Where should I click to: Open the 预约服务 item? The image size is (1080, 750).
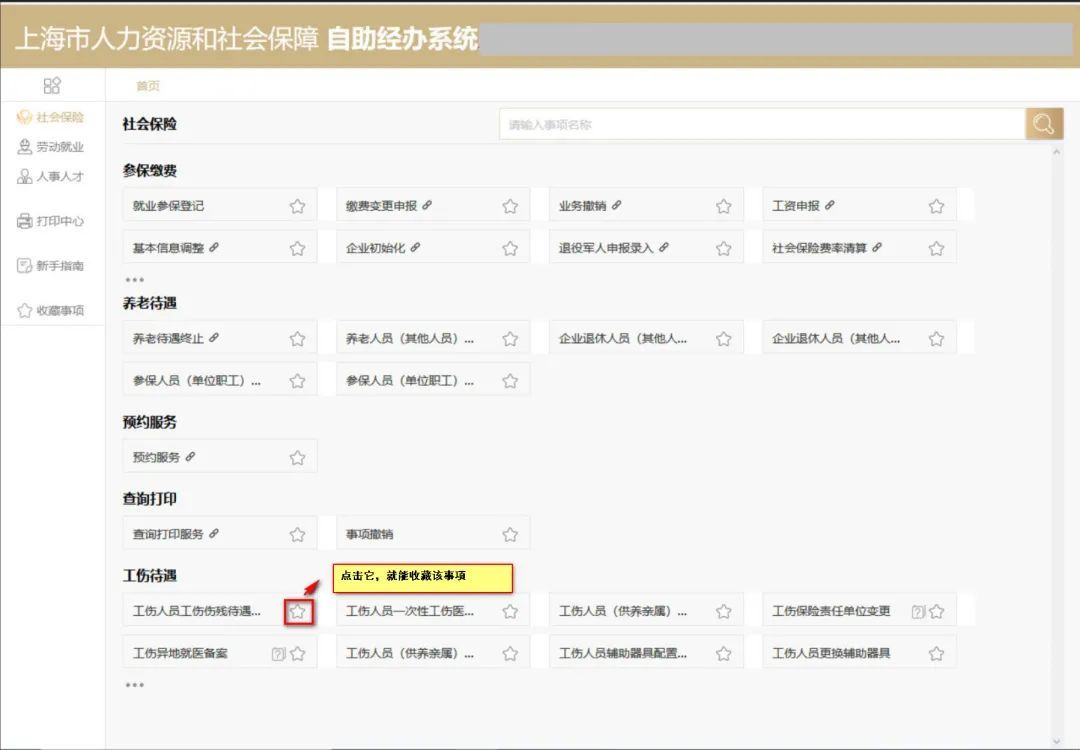click(x=220, y=457)
